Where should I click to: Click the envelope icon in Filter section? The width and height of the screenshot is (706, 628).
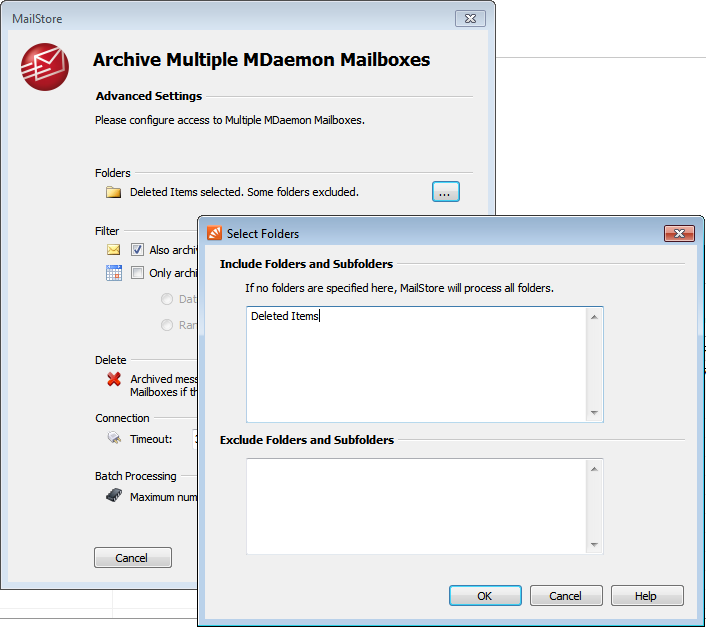point(113,249)
